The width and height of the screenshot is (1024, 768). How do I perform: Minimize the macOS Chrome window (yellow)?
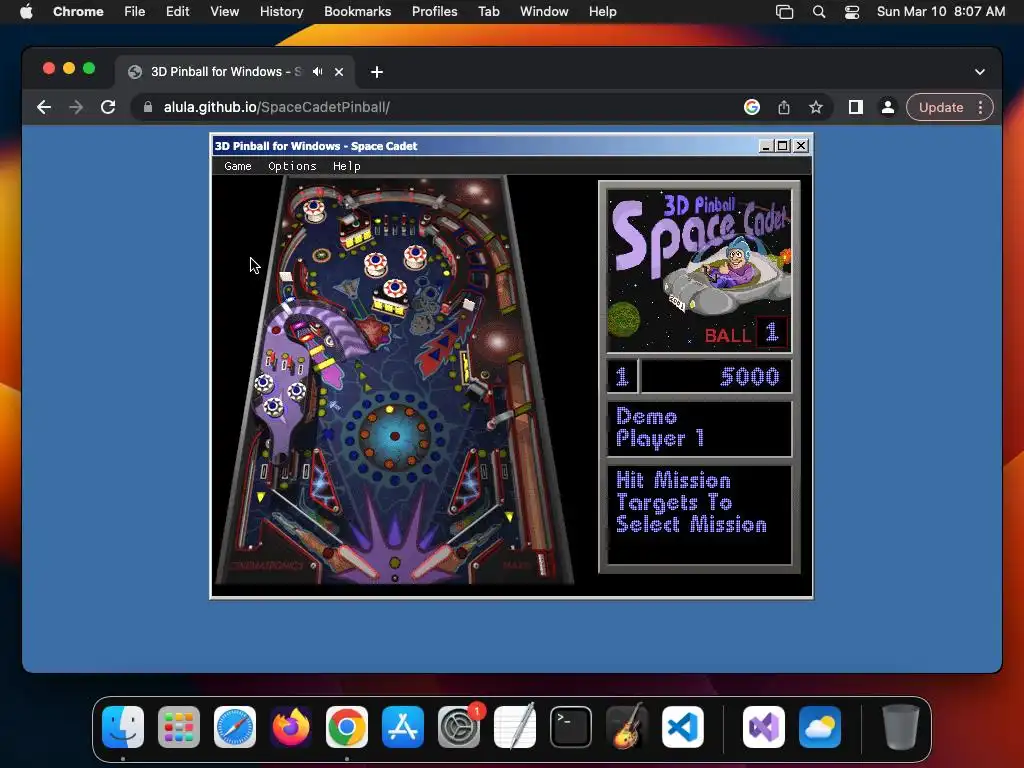point(69,68)
